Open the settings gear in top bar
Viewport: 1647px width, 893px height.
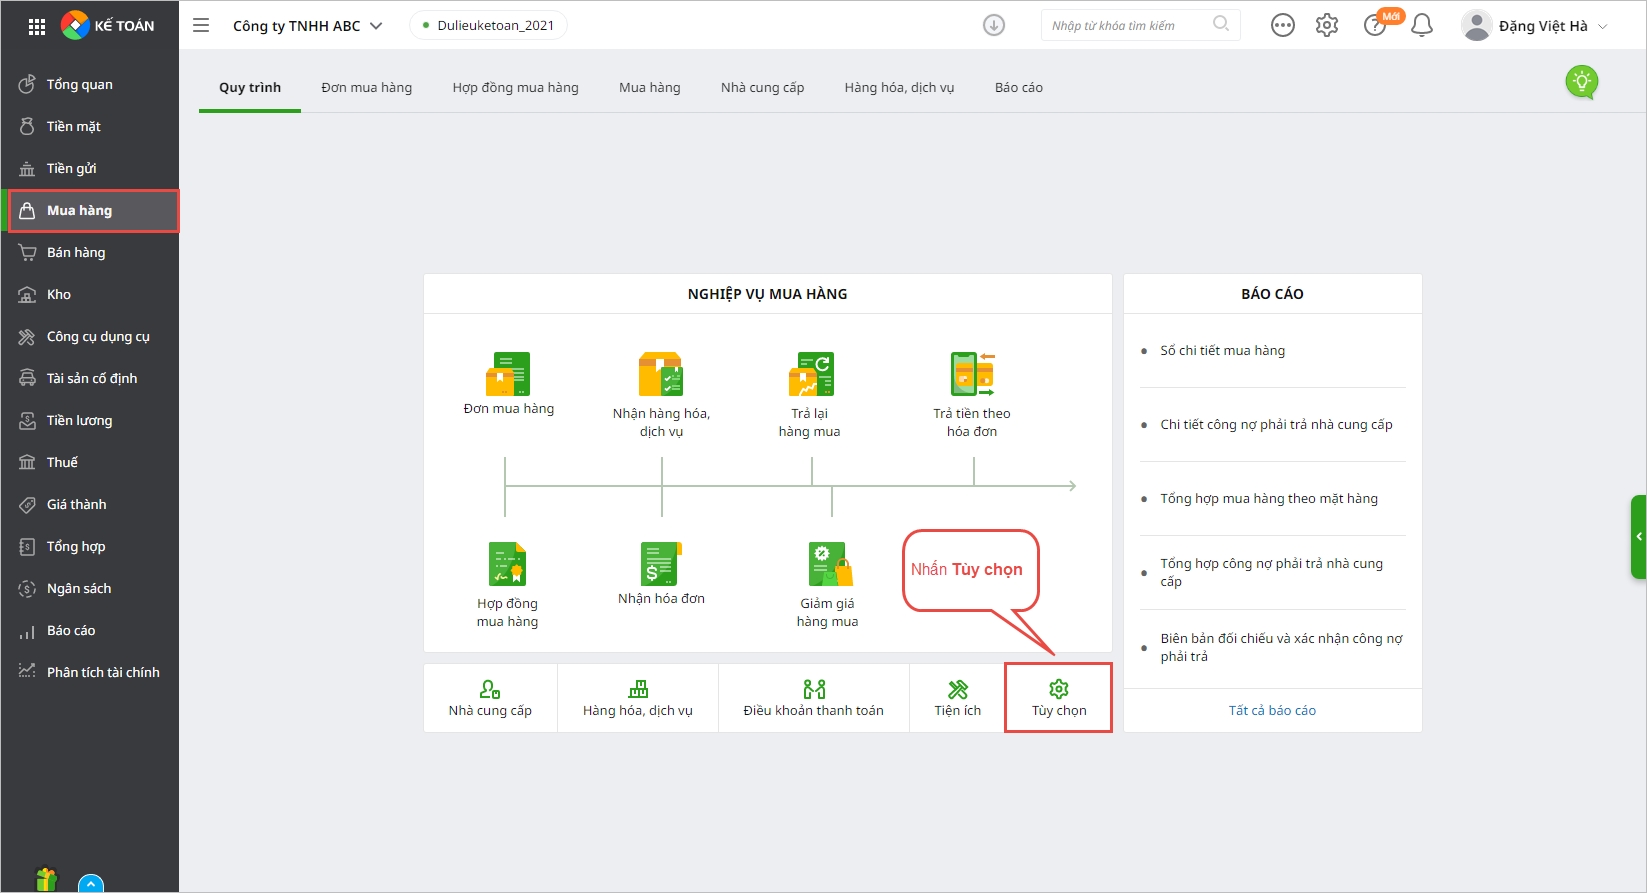[1327, 26]
